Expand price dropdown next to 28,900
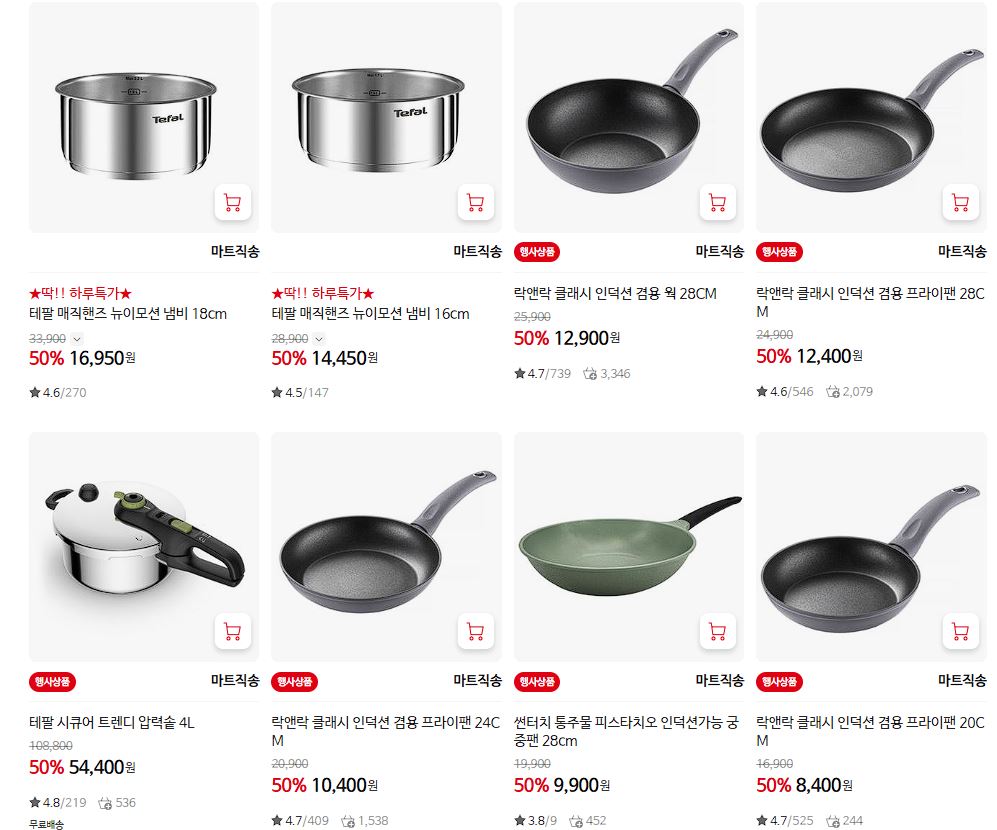 [x=319, y=339]
